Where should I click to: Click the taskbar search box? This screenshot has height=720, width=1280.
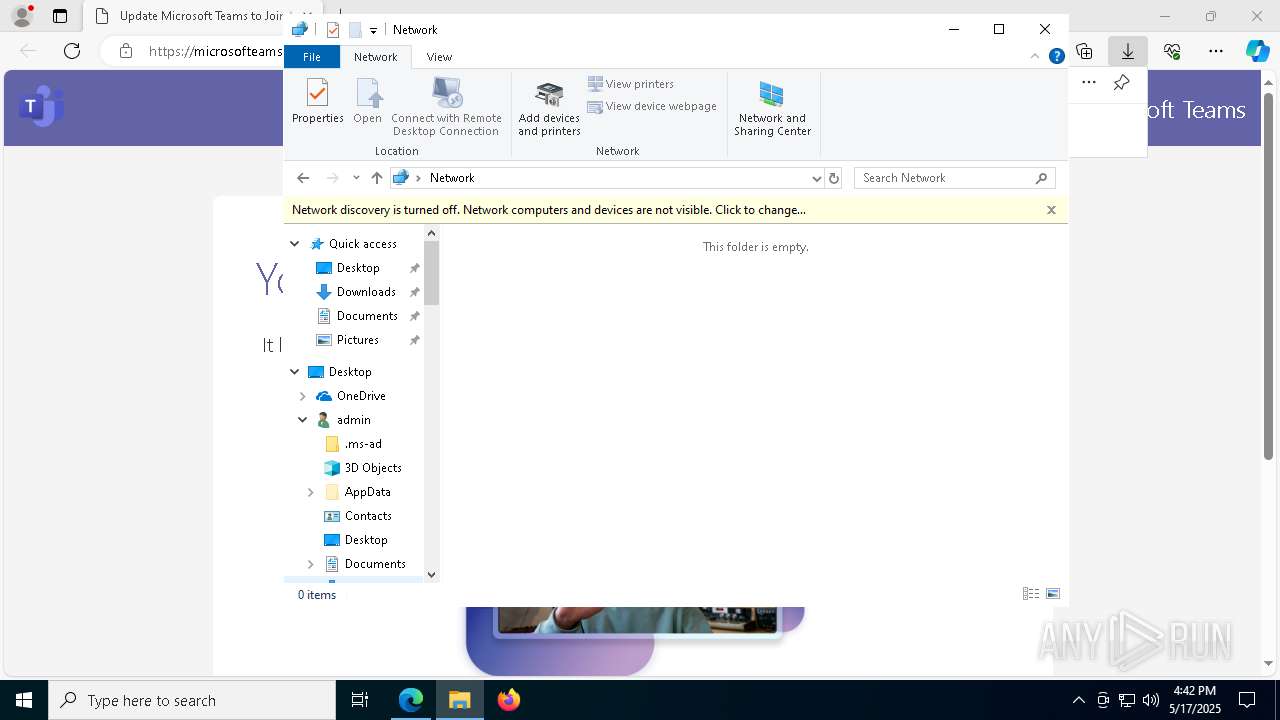tap(192, 700)
